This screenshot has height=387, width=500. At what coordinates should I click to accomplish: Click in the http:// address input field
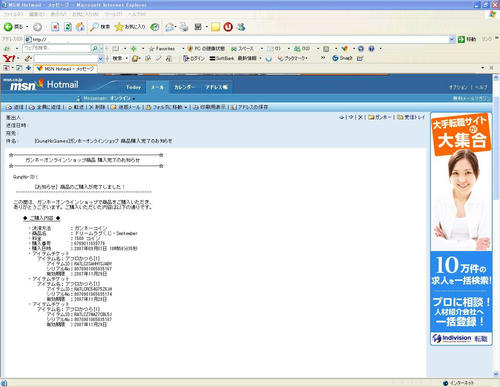click(240, 39)
